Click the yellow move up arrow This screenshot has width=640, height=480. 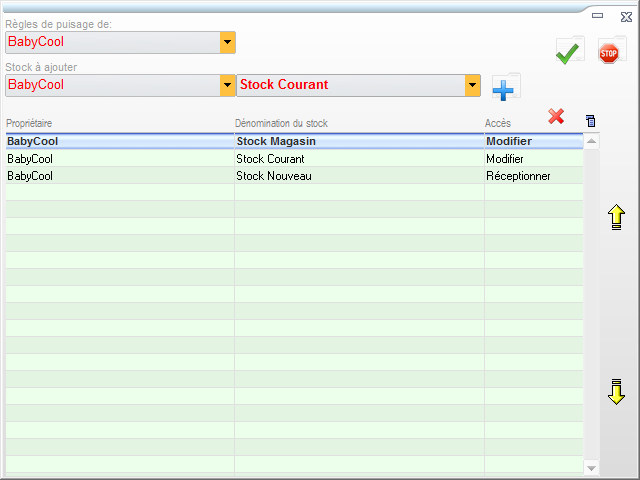[616, 217]
